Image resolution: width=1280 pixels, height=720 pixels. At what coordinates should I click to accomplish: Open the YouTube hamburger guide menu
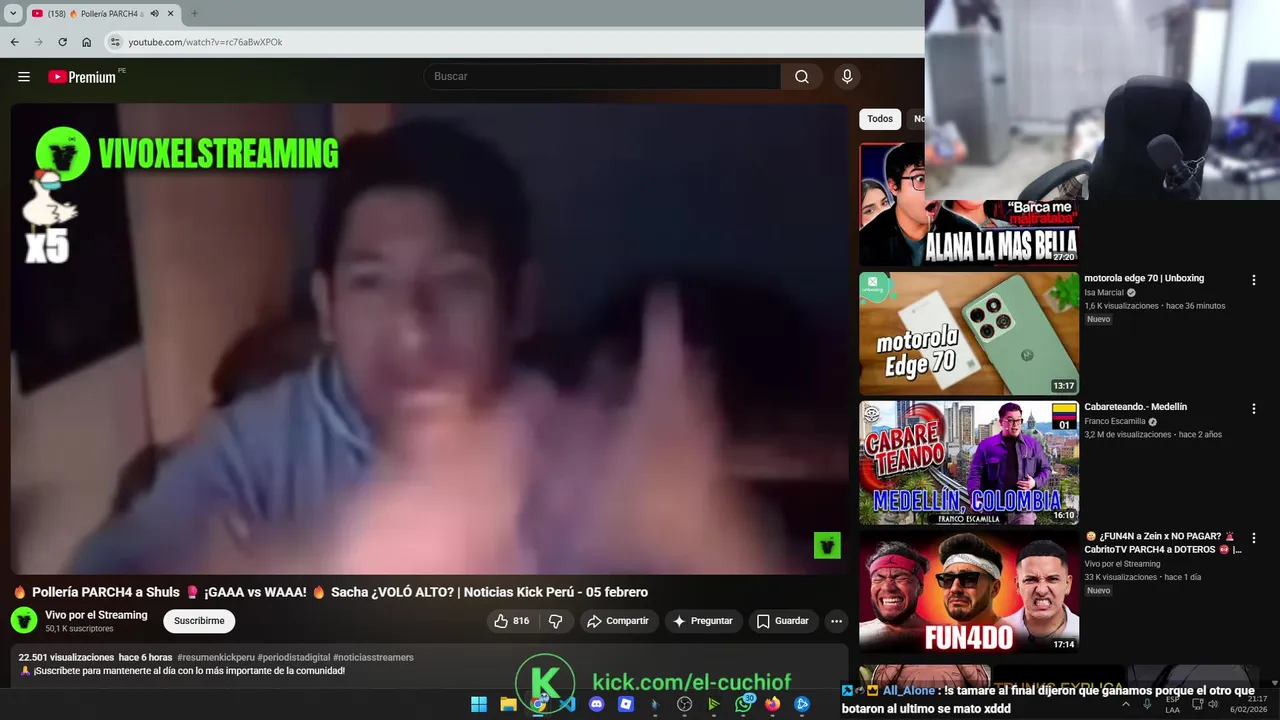click(24, 77)
